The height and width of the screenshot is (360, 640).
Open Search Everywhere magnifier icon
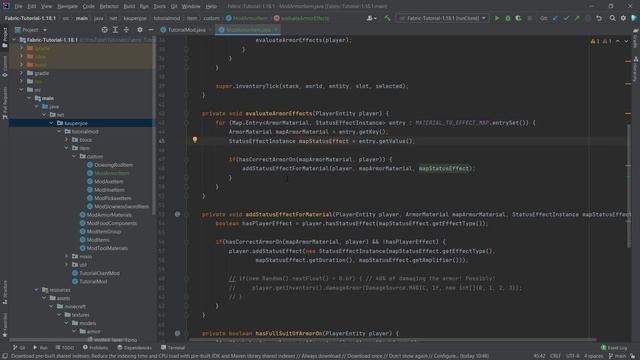pyautogui.click(x=612, y=18)
